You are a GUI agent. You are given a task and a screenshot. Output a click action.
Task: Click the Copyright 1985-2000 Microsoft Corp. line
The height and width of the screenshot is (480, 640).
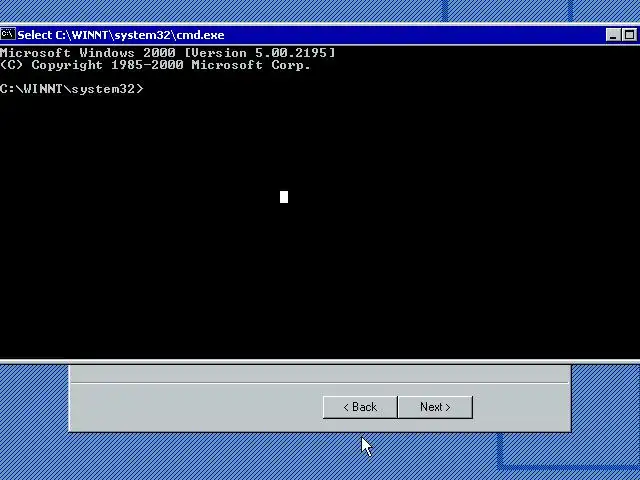(x=155, y=65)
